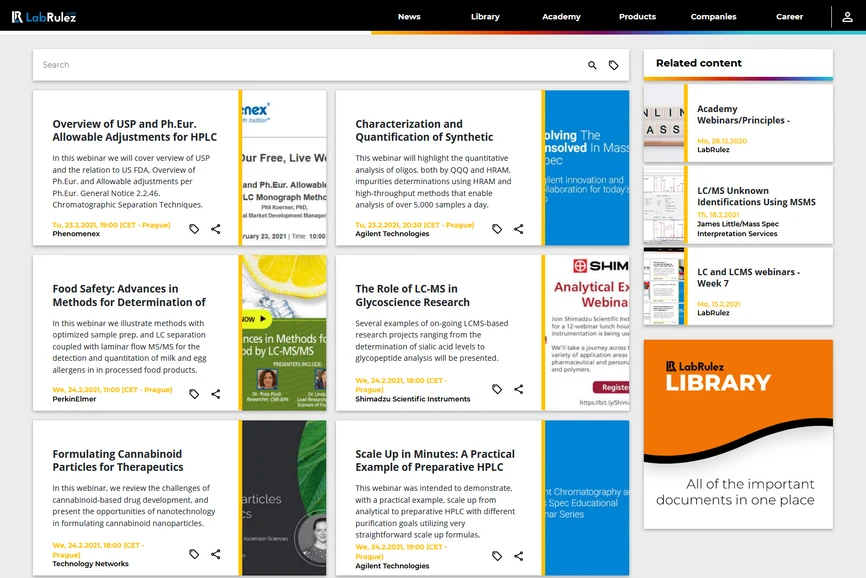This screenshot has height=578, width=866.
Task: Open tag filter icon in search bar
Action: click(x=614, y=65)
